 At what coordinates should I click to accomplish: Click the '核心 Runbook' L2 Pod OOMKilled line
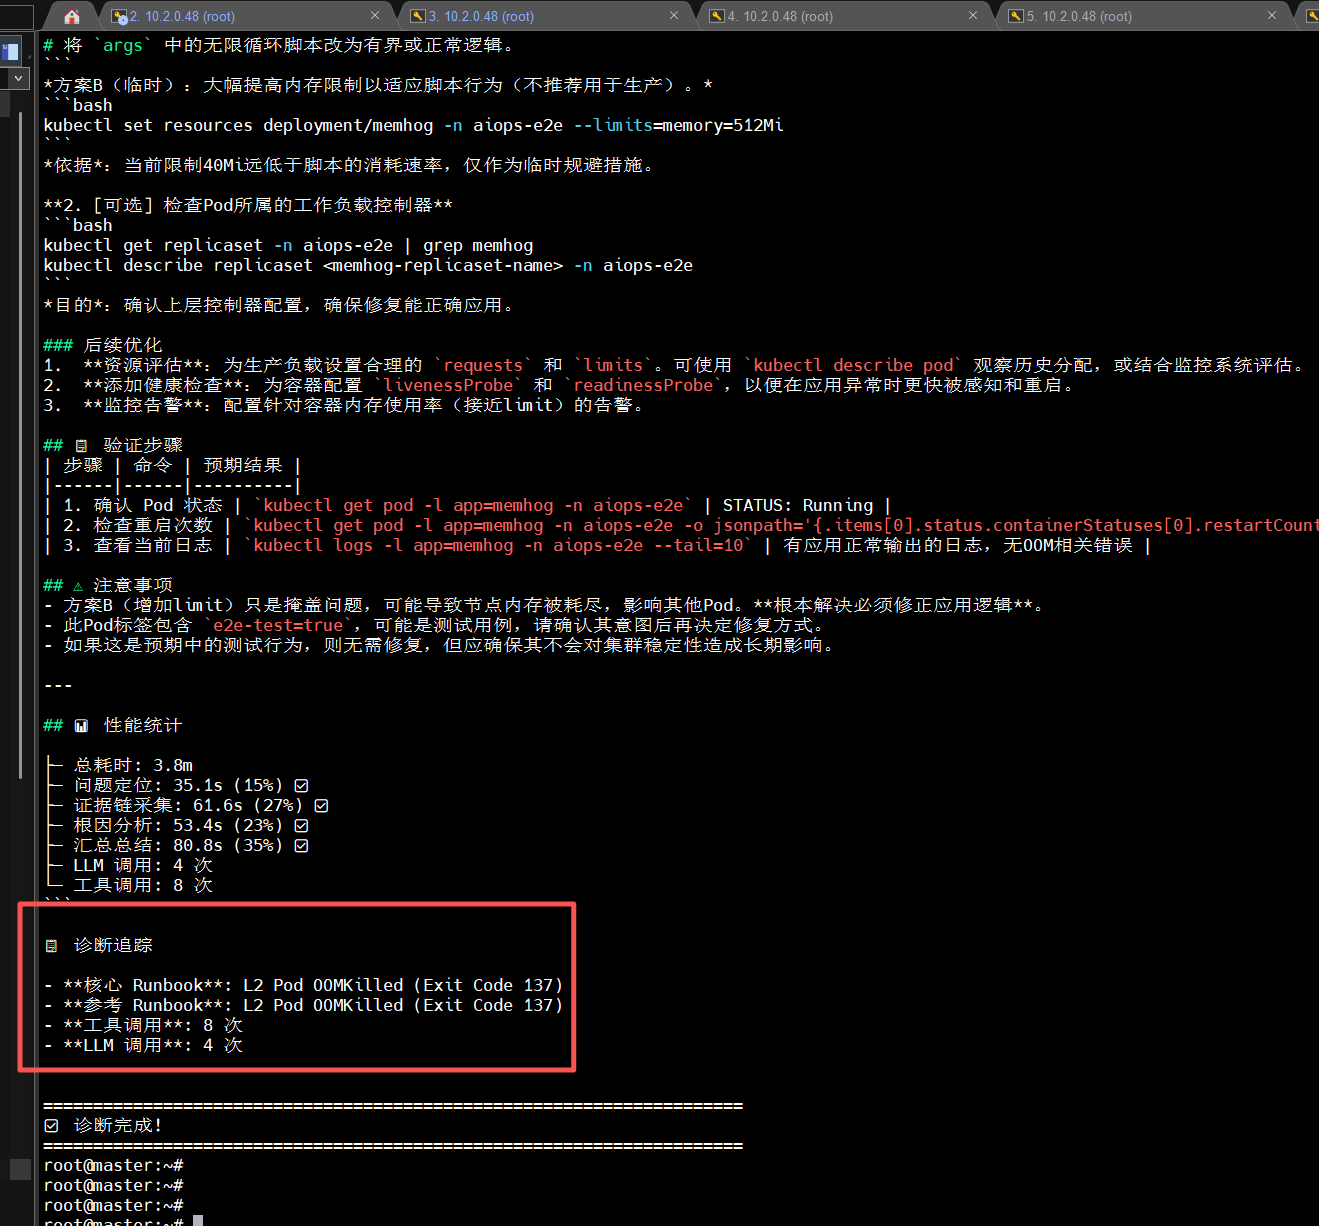click(304, 985)
